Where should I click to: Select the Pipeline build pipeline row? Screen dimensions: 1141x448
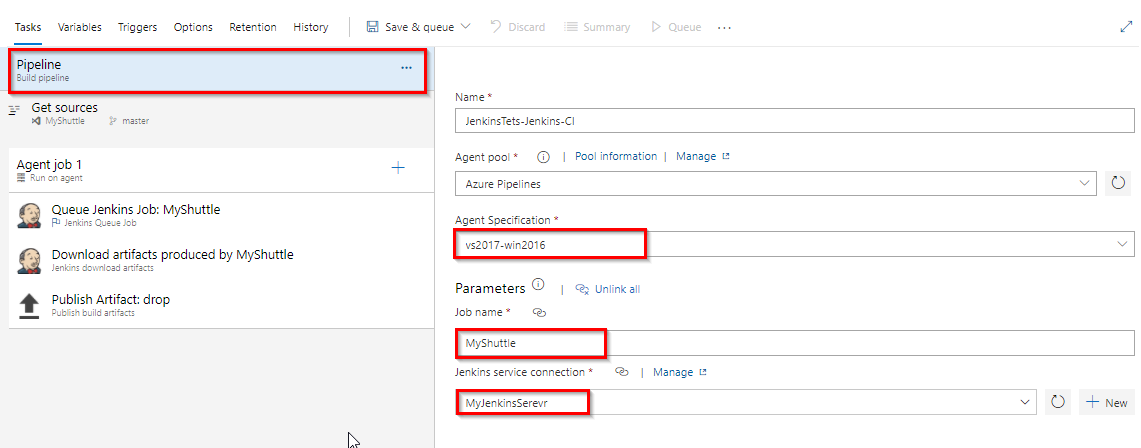click(x=218, y=71)
